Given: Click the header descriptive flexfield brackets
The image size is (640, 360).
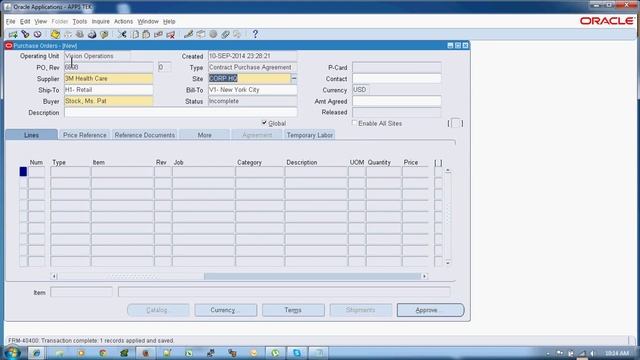Looking at the screenshot, I should tap(456, 123).
